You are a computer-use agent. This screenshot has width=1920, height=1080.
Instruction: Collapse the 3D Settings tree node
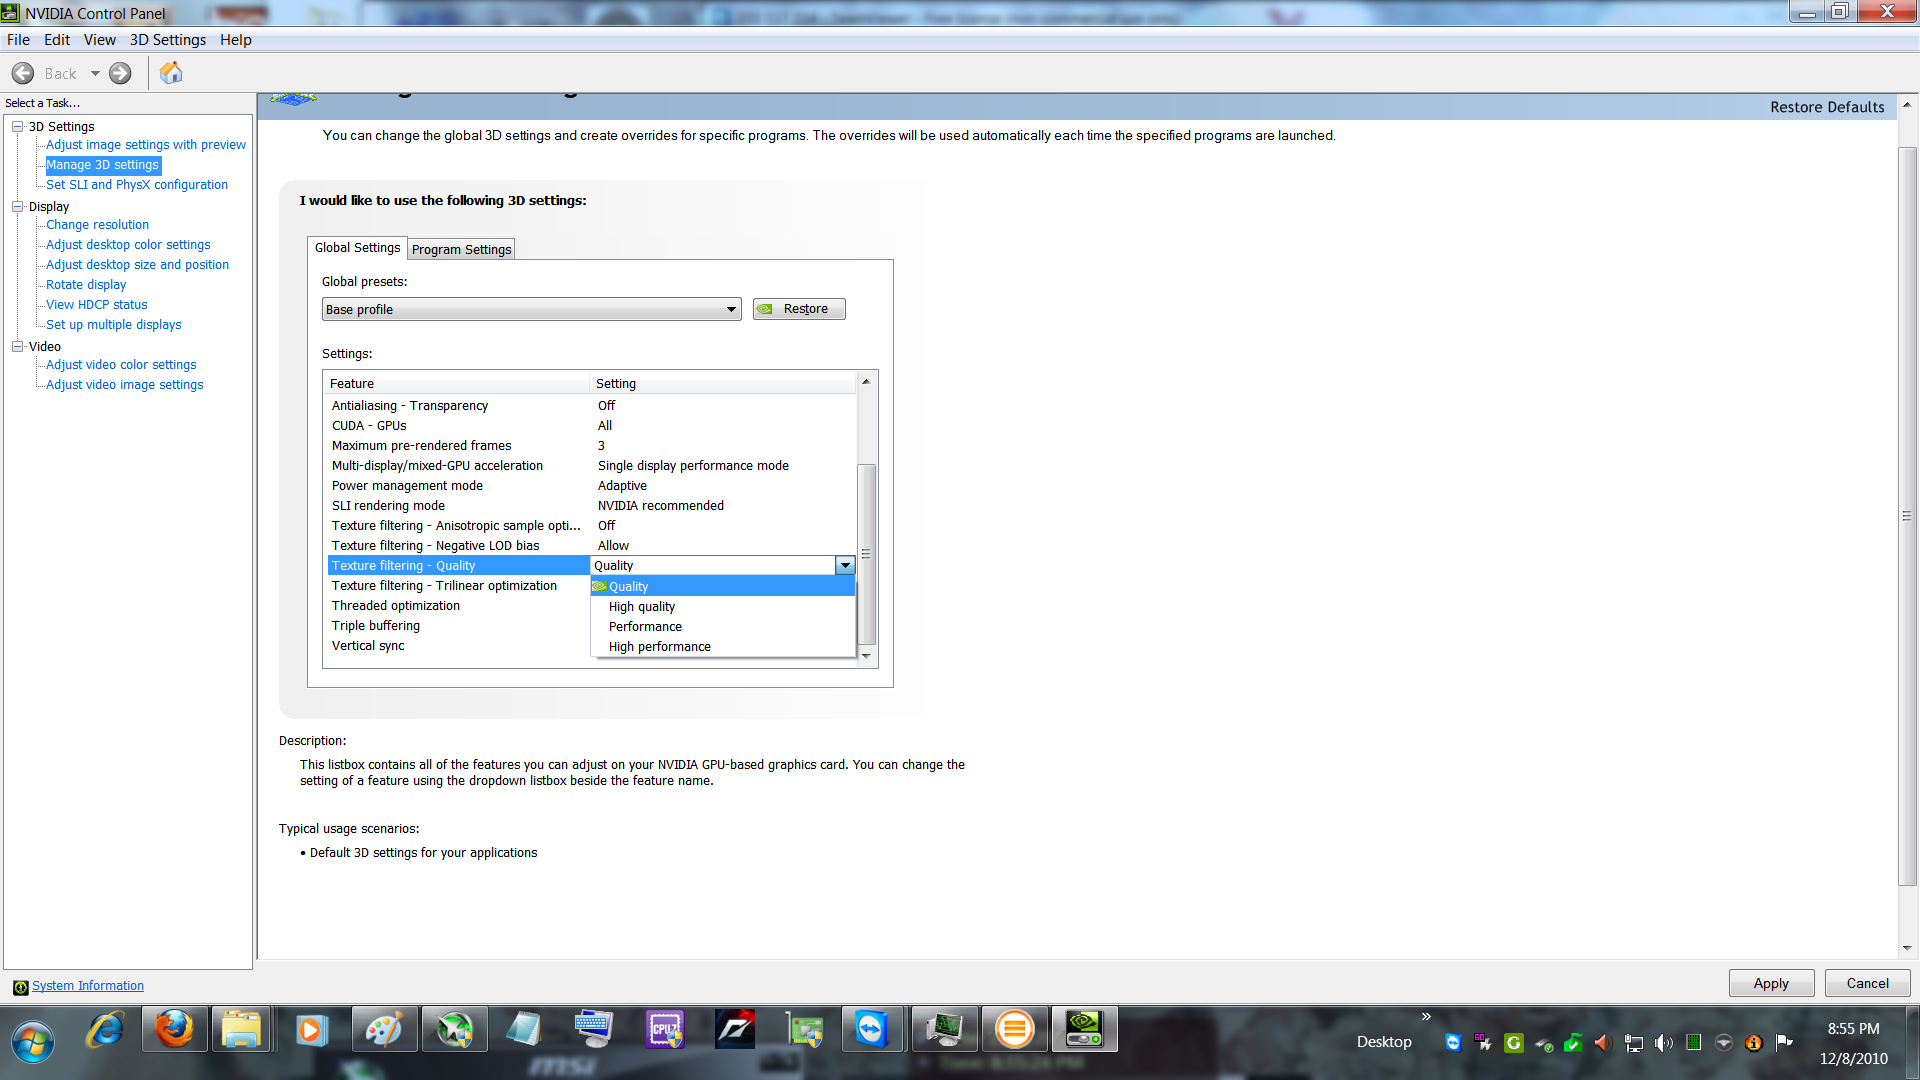click(17, 127)
